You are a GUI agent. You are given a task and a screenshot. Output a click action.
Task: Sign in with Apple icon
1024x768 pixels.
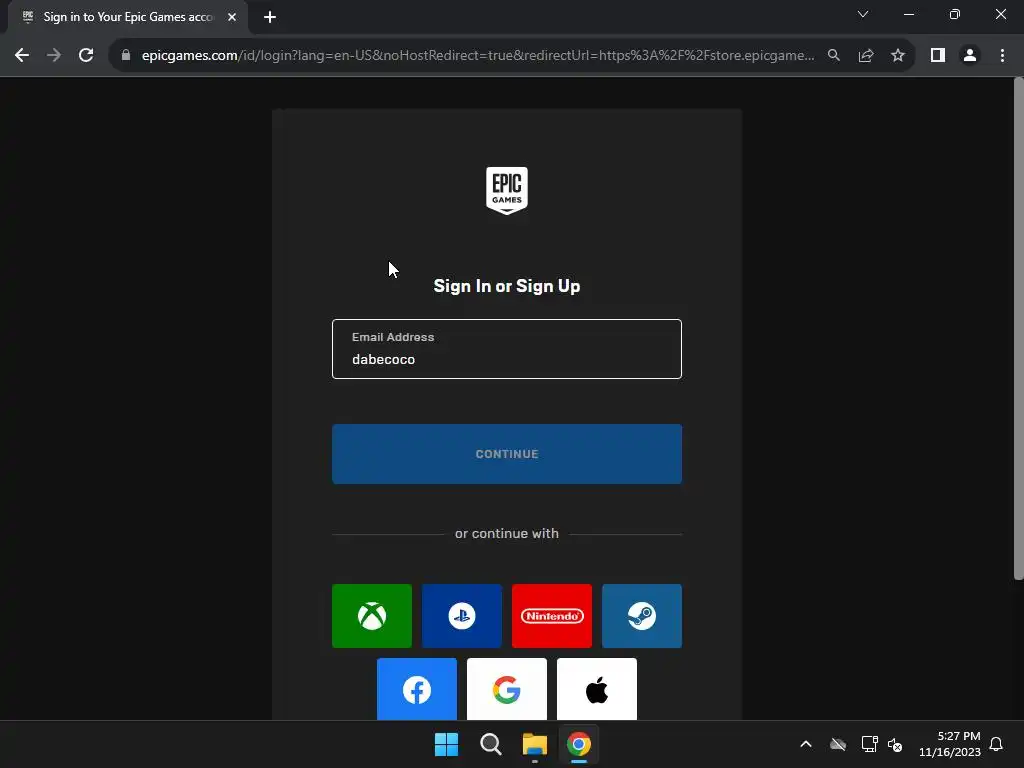coord(597,689)
